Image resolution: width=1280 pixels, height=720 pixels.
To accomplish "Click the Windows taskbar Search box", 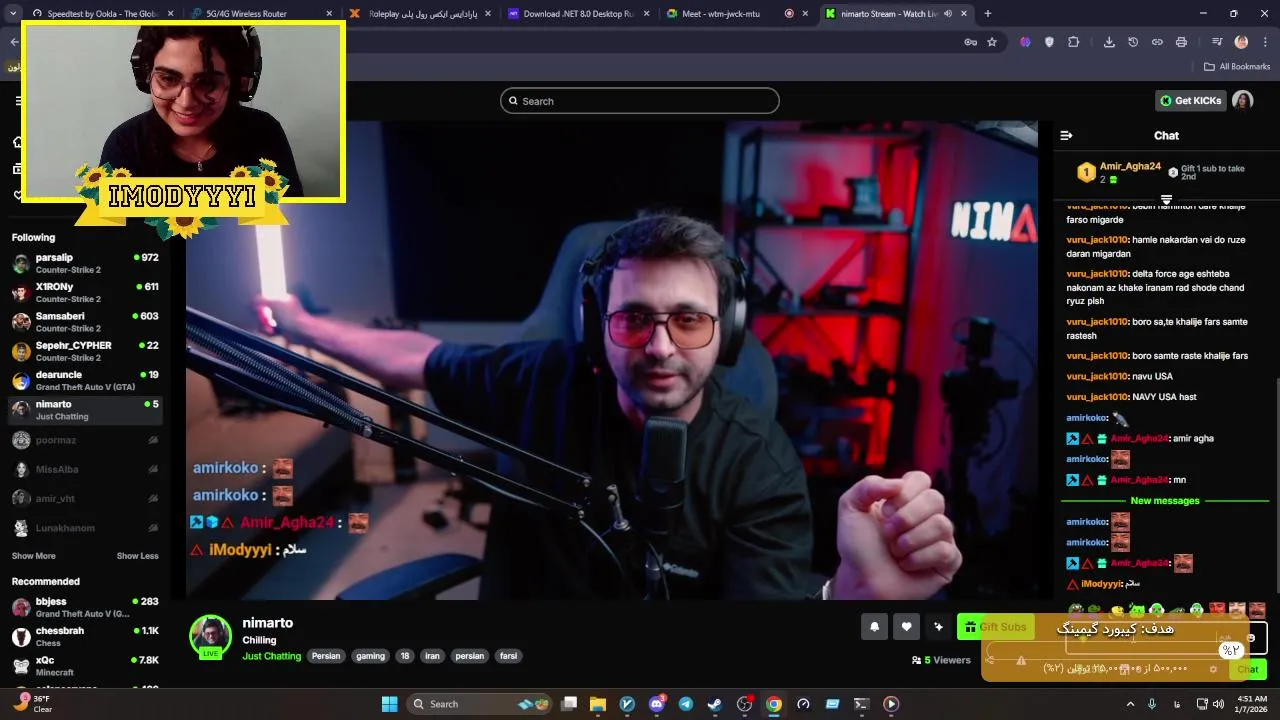I will pos(480,704).
